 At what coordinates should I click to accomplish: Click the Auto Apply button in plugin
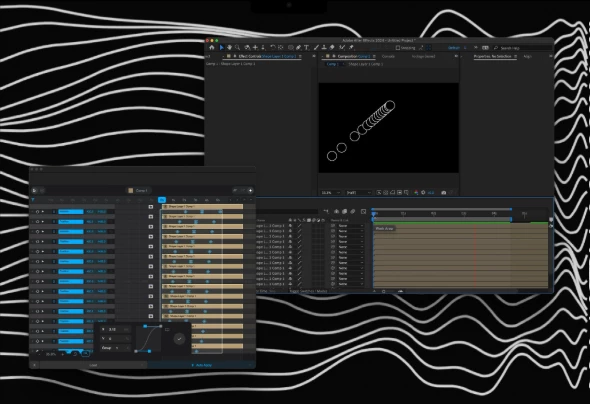click(202, 365)
